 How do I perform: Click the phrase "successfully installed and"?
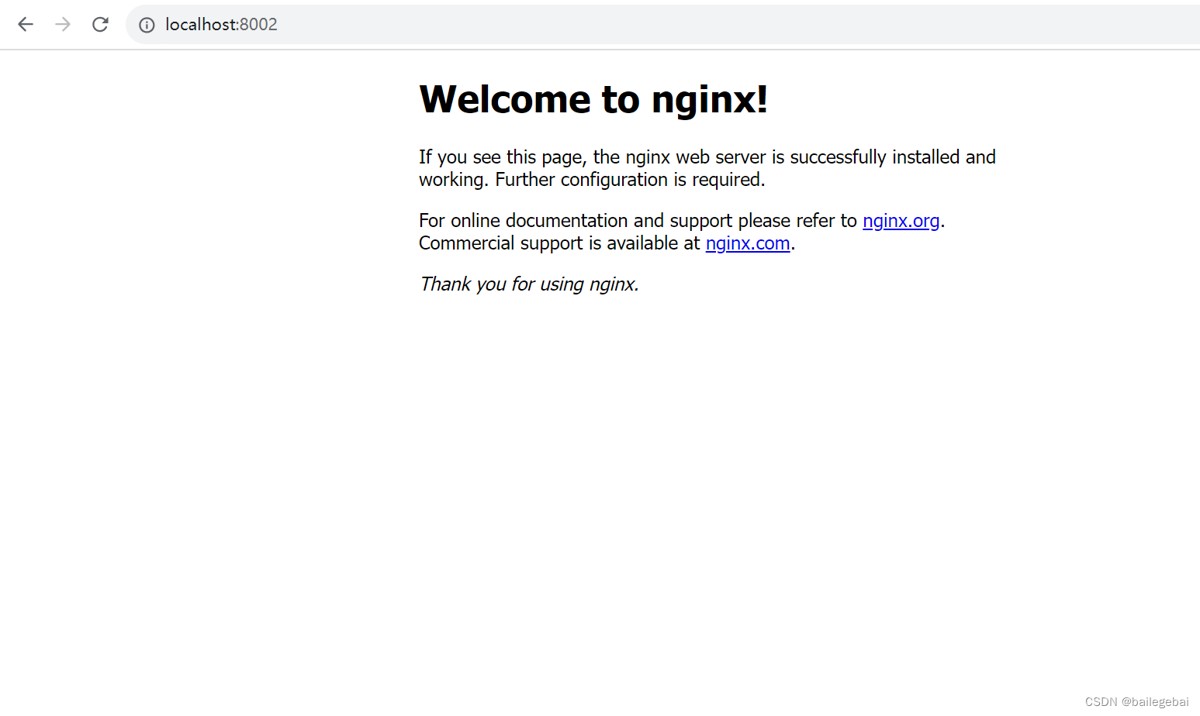892,157
